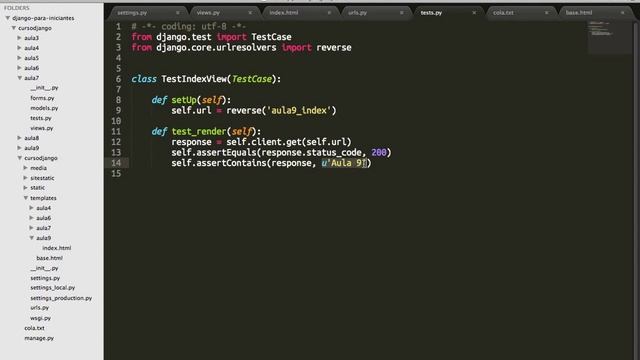Click line number 14 in the gutter
This screenshot has height=360, width=640.
pyautogui.click(x=116, y=163)
